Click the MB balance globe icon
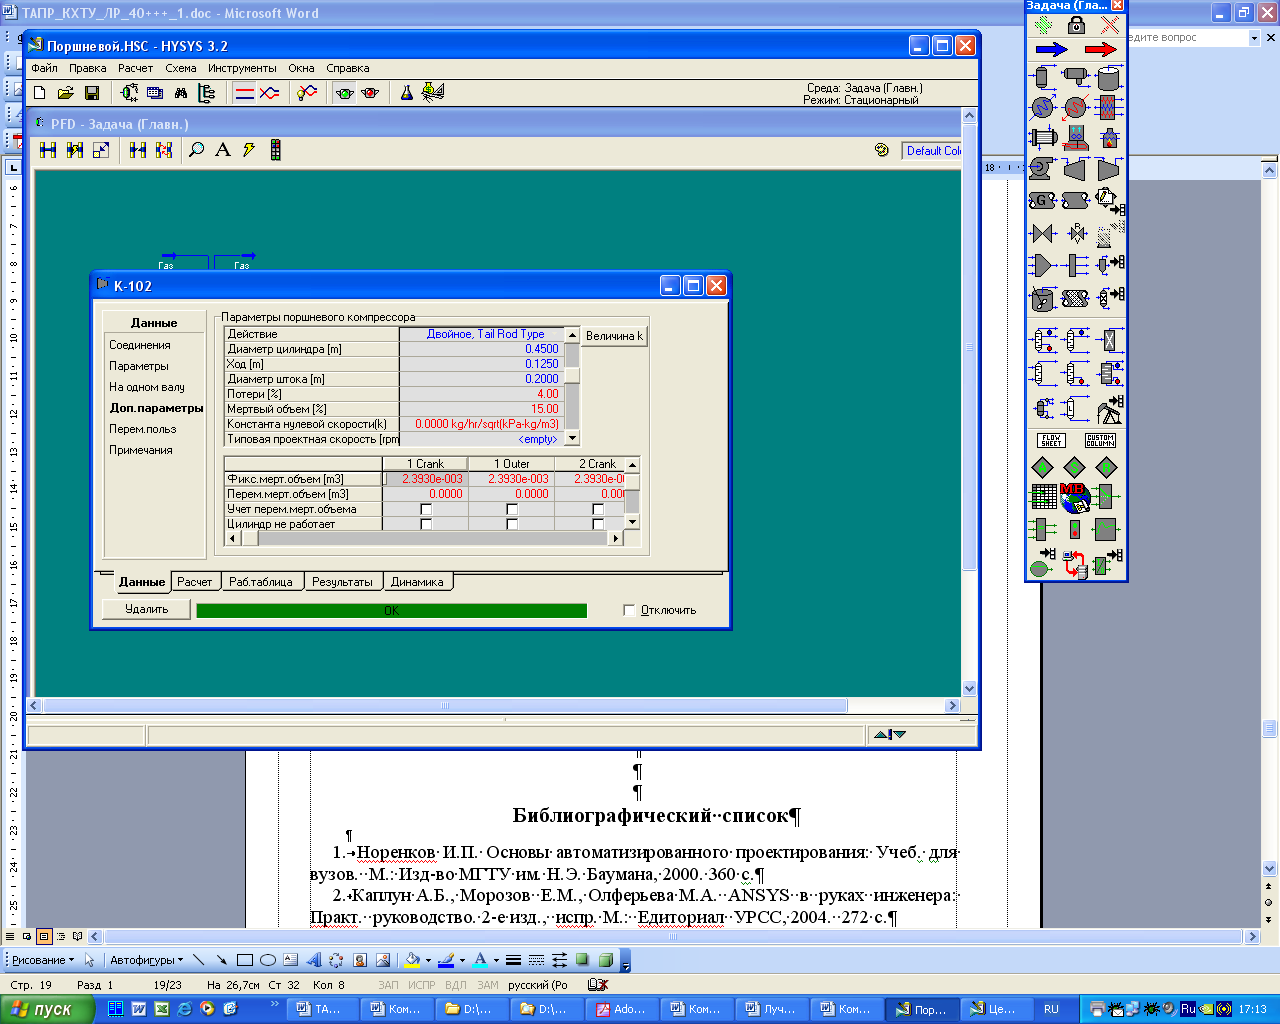The height and width of the screenshot is (1024, 1280). coord(1075,497)
